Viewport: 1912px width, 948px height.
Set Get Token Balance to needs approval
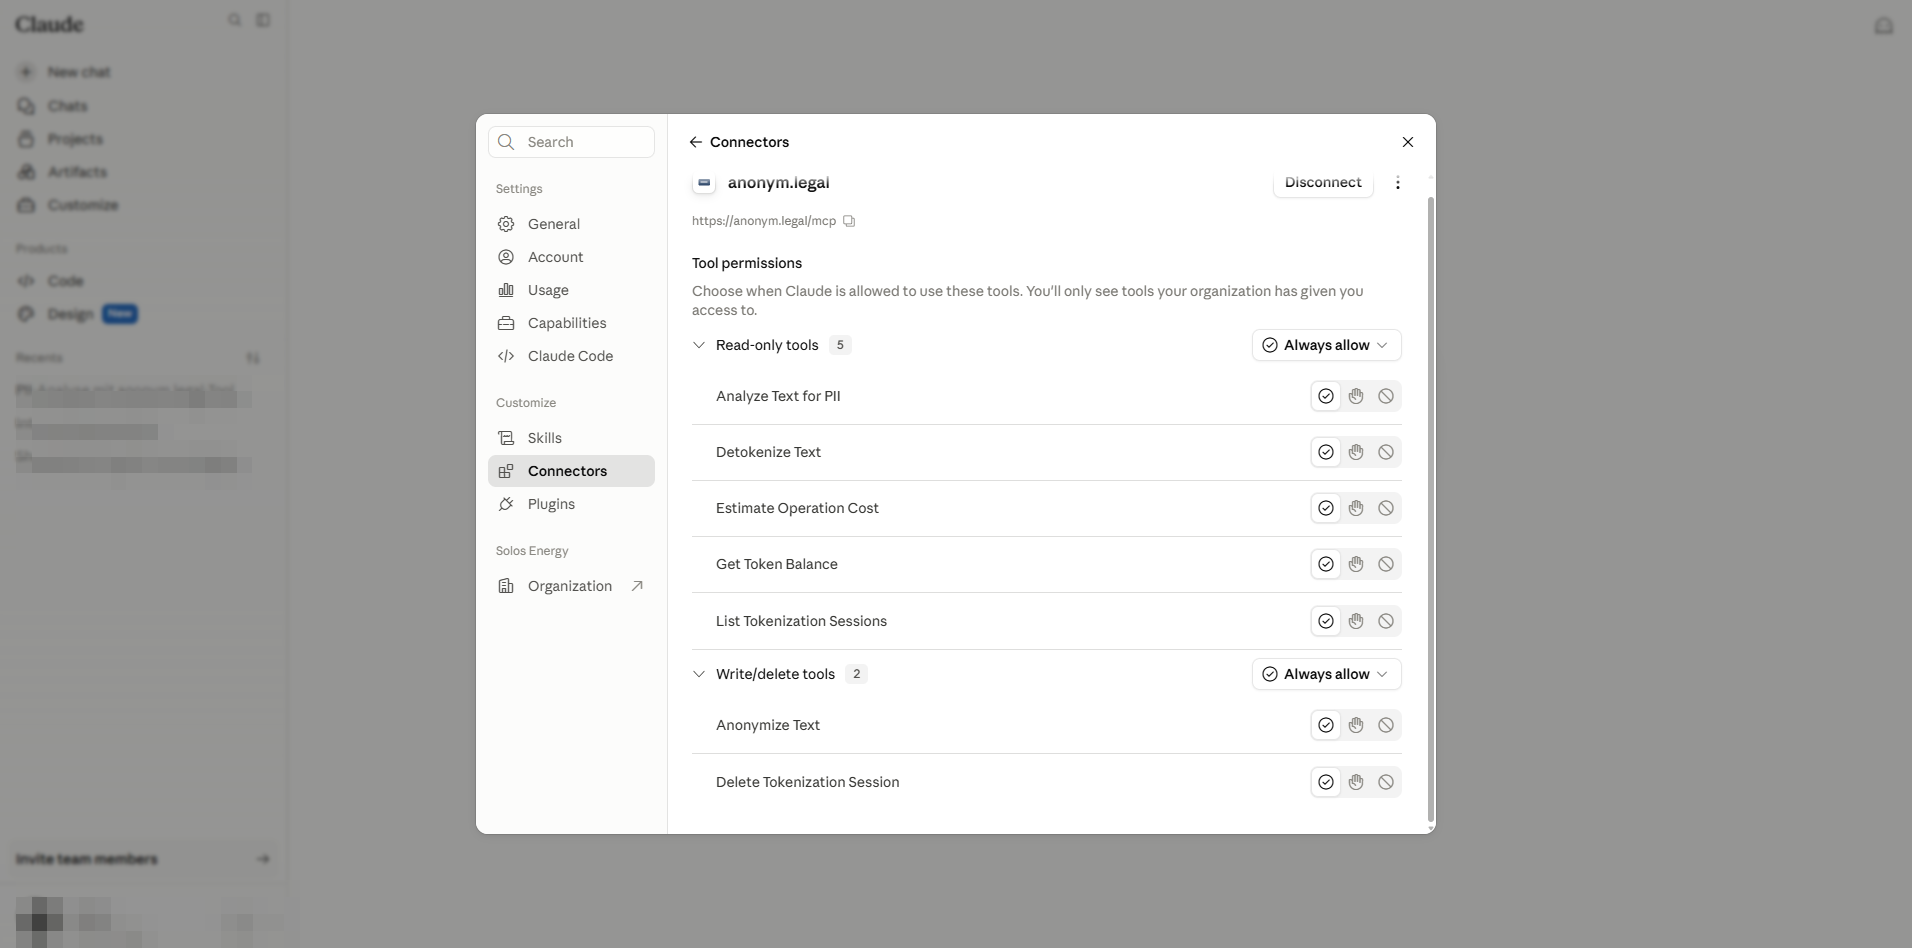[1356, 564]
